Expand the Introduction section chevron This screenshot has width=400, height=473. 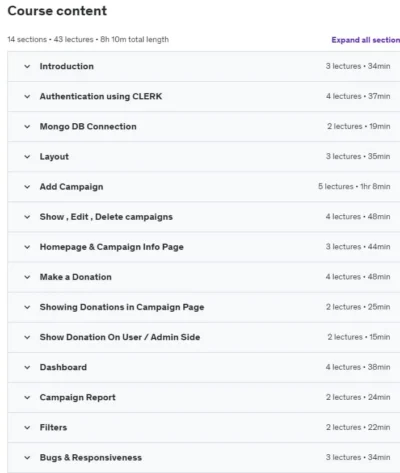point(27,66)
